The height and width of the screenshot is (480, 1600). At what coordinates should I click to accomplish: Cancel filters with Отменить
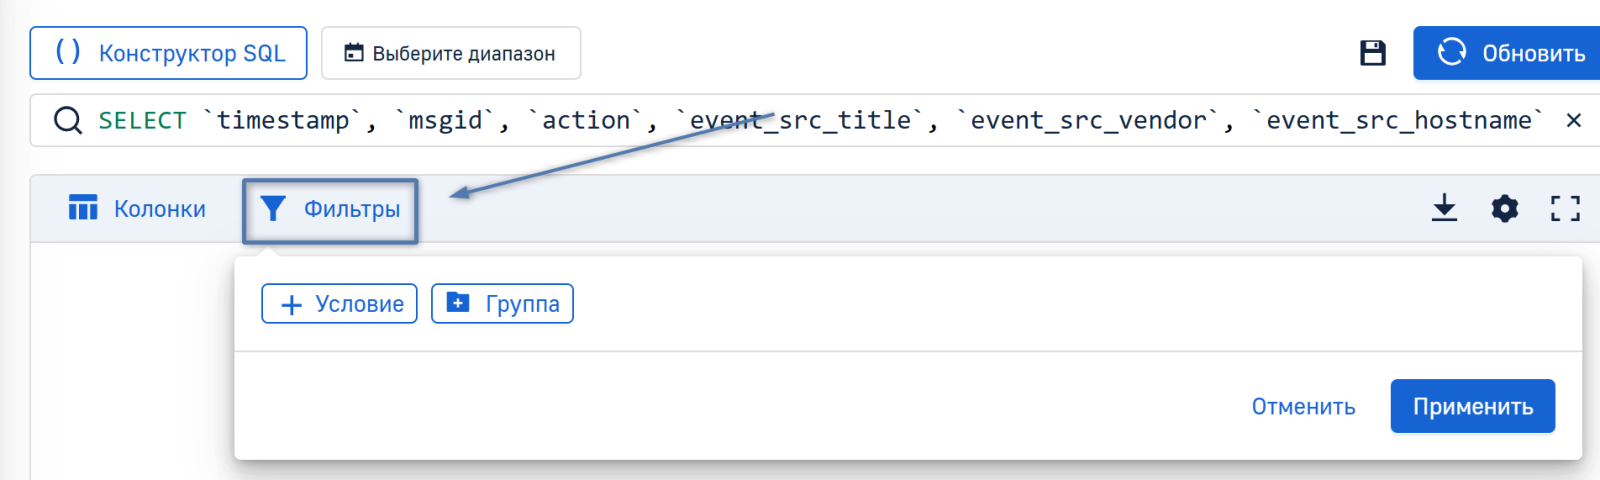pyautogui.click(x=1303, y=407)
